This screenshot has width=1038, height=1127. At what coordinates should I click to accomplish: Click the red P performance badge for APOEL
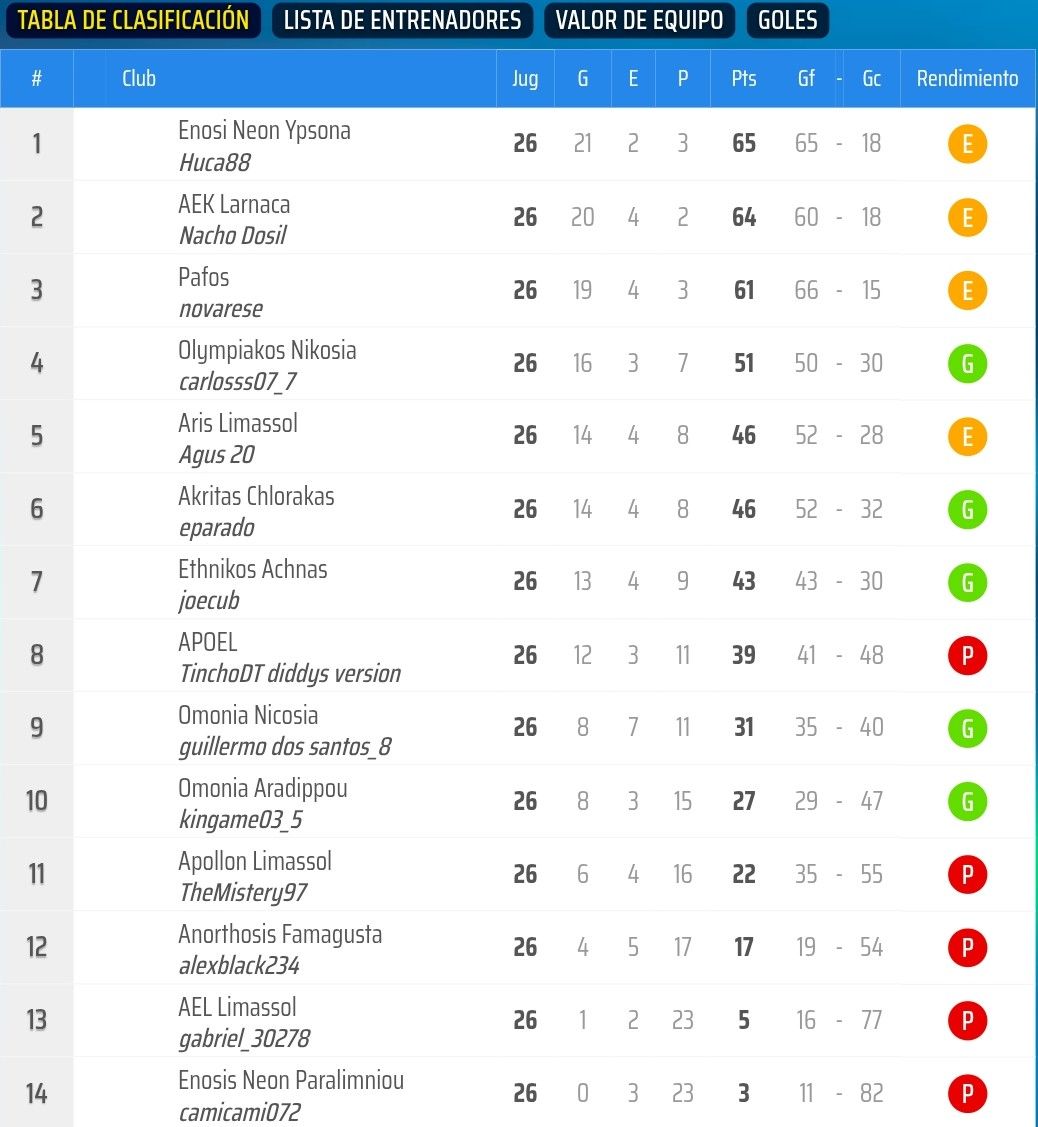pos(967,655)
